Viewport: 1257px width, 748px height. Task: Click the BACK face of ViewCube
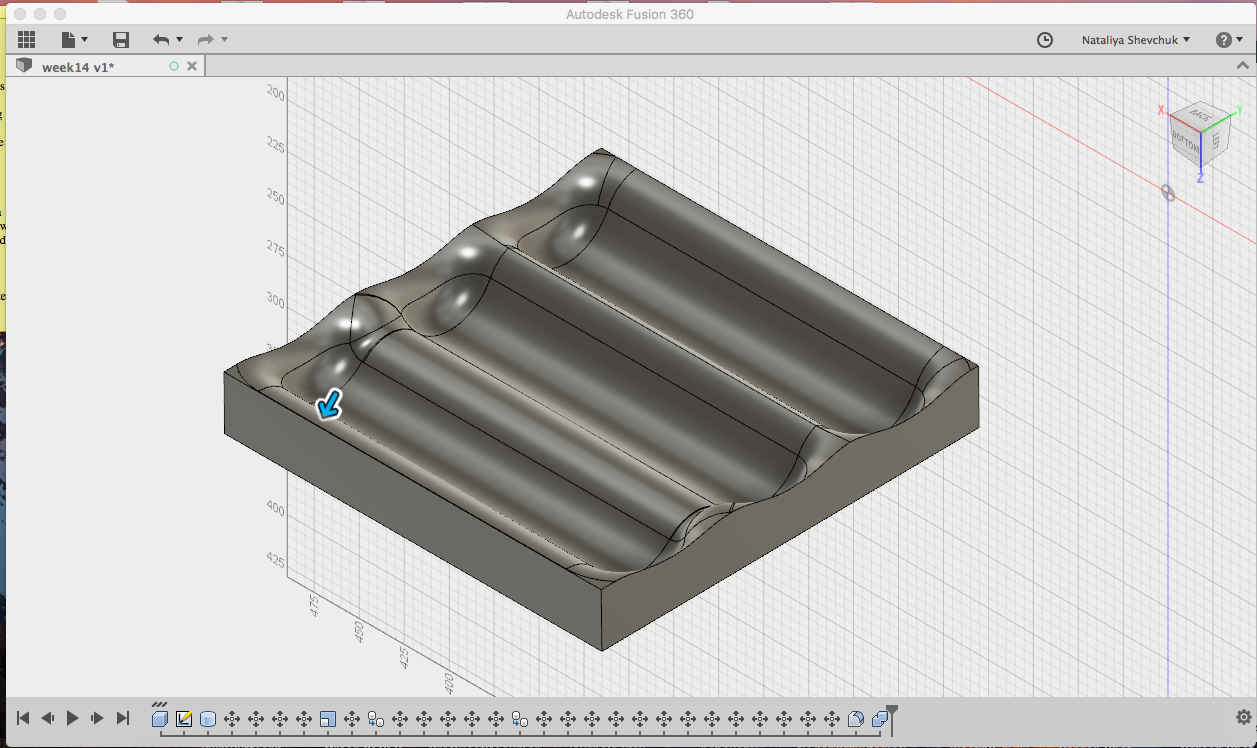click(x=1199, y=117)
